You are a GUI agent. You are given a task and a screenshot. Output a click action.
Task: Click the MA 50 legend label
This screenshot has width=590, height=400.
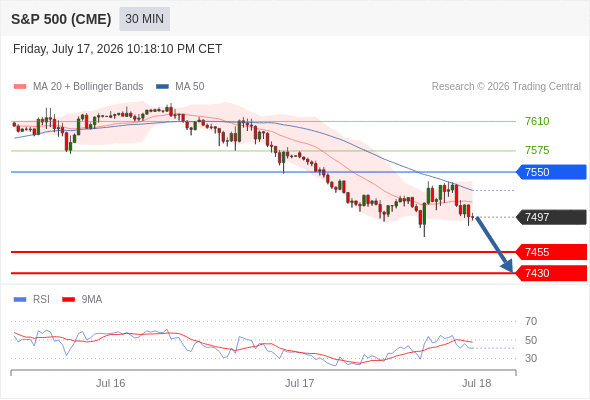(190, 87)
